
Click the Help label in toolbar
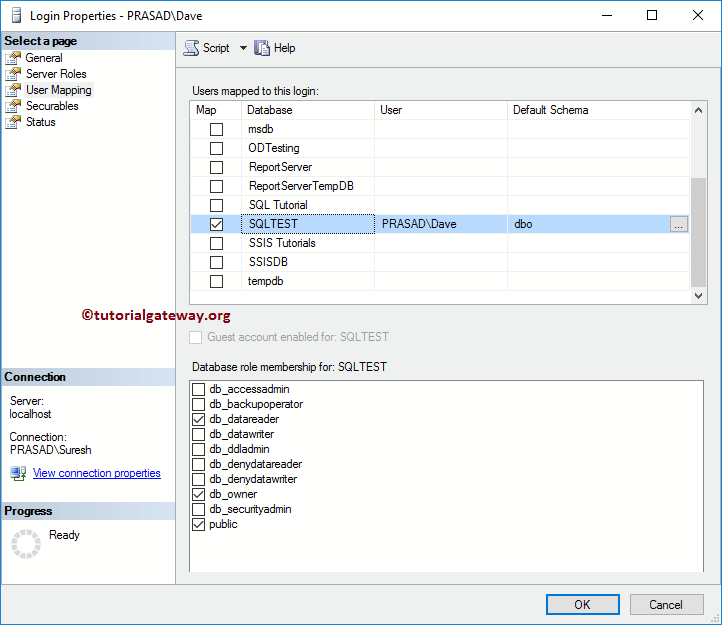coord(285,48)
